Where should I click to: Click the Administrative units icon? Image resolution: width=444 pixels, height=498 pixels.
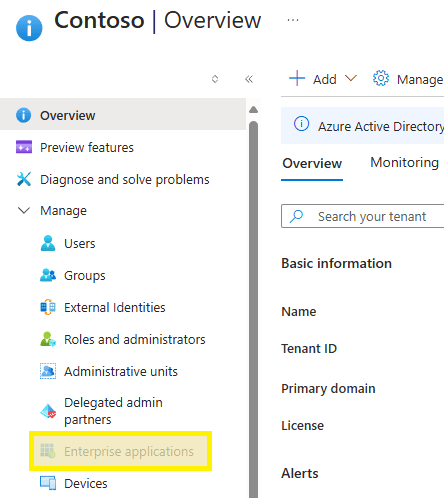(48, 371)
